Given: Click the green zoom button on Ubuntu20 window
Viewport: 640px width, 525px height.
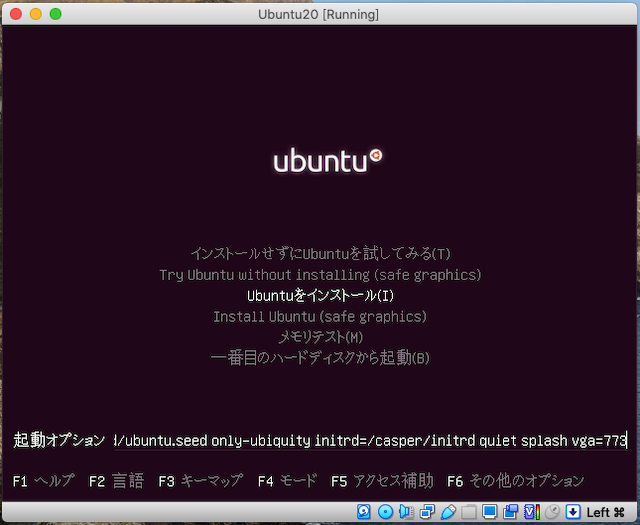Looking at the screenshot, I should [x=56, y=14].
